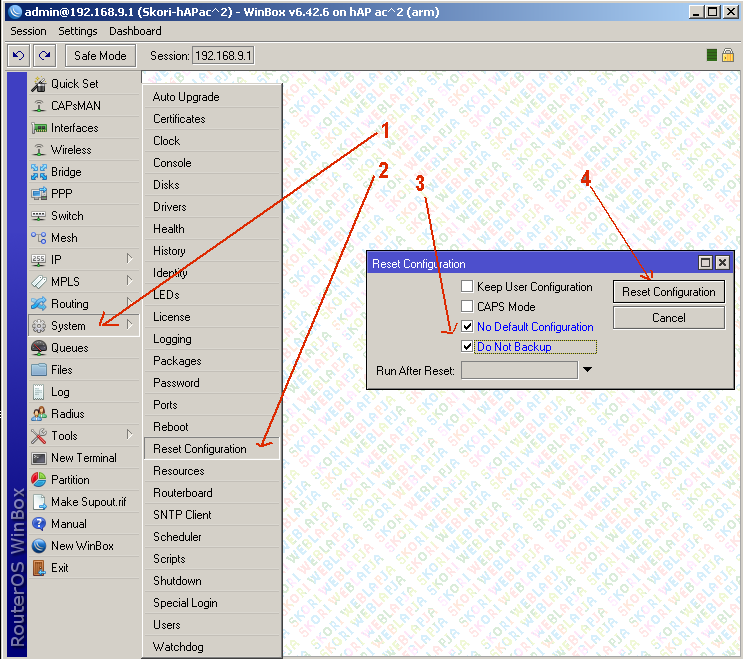
Task: Click the Cancel button in dialog
Action: point(668,317)
